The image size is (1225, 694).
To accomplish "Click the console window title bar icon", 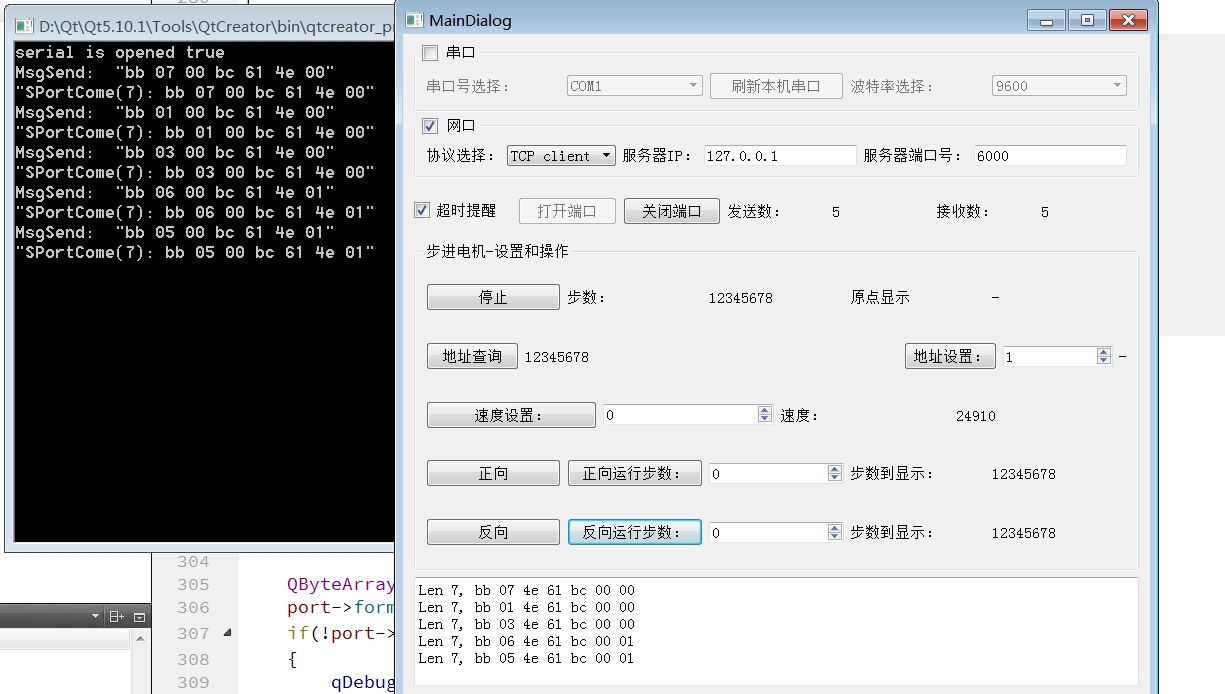I will (x=25, y=27).
